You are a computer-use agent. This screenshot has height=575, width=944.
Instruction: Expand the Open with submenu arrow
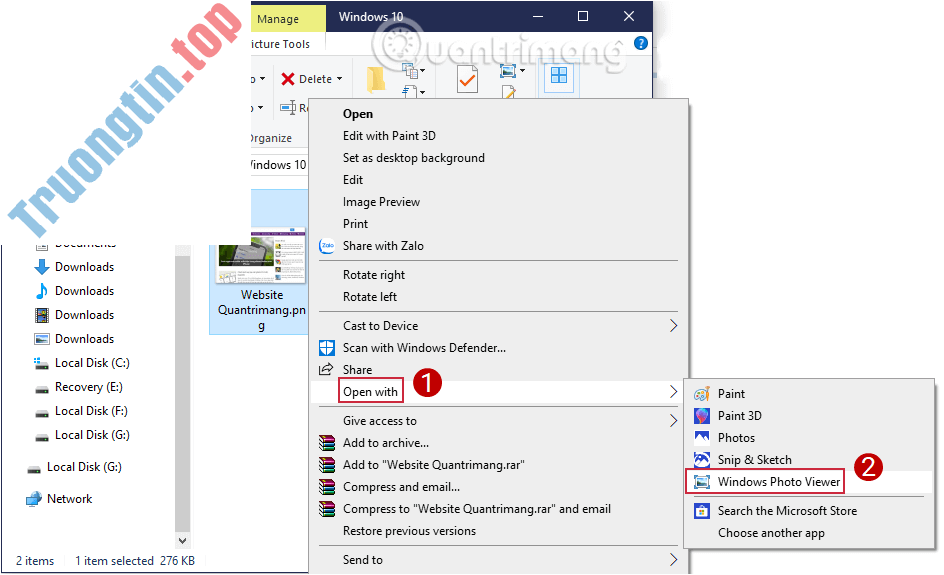[673, 392]
